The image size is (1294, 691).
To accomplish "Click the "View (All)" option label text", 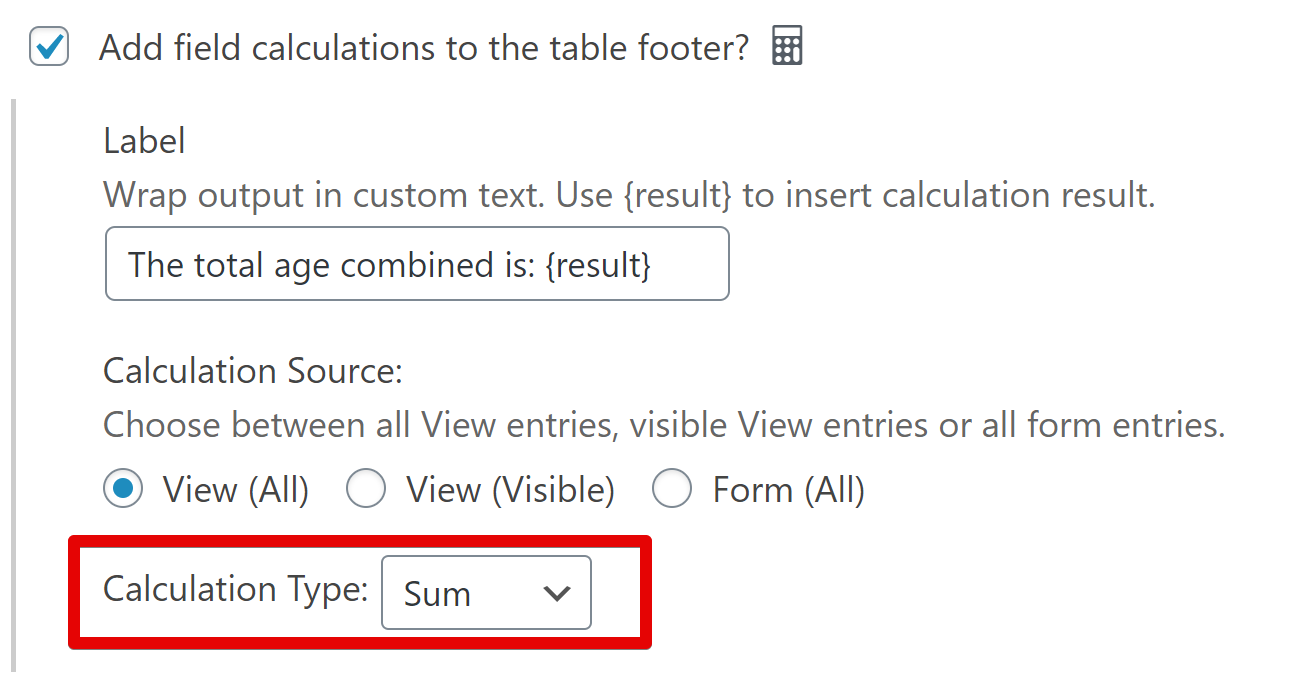I will (236, 490).
